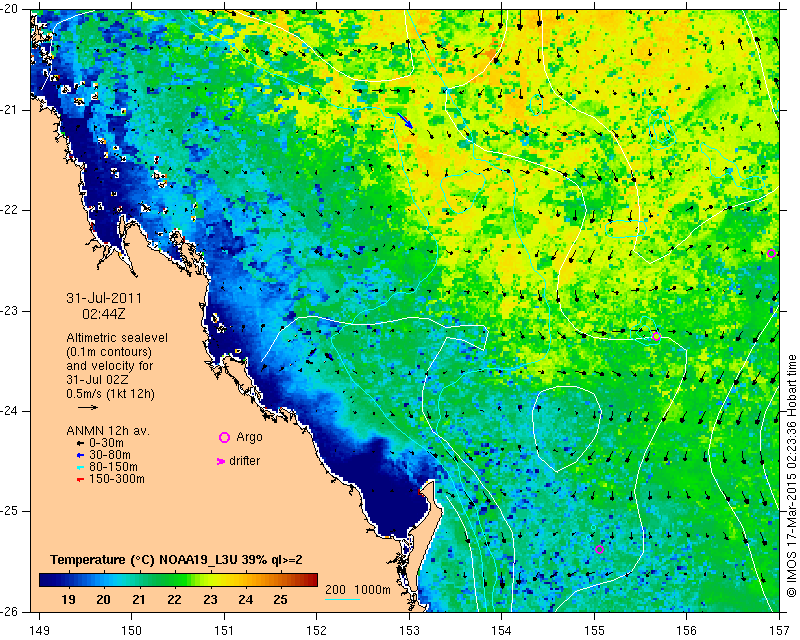The height and width of the screenshot is (640, 800).
Task: Click the latitude axis label -26
Action: click(11, 611)
